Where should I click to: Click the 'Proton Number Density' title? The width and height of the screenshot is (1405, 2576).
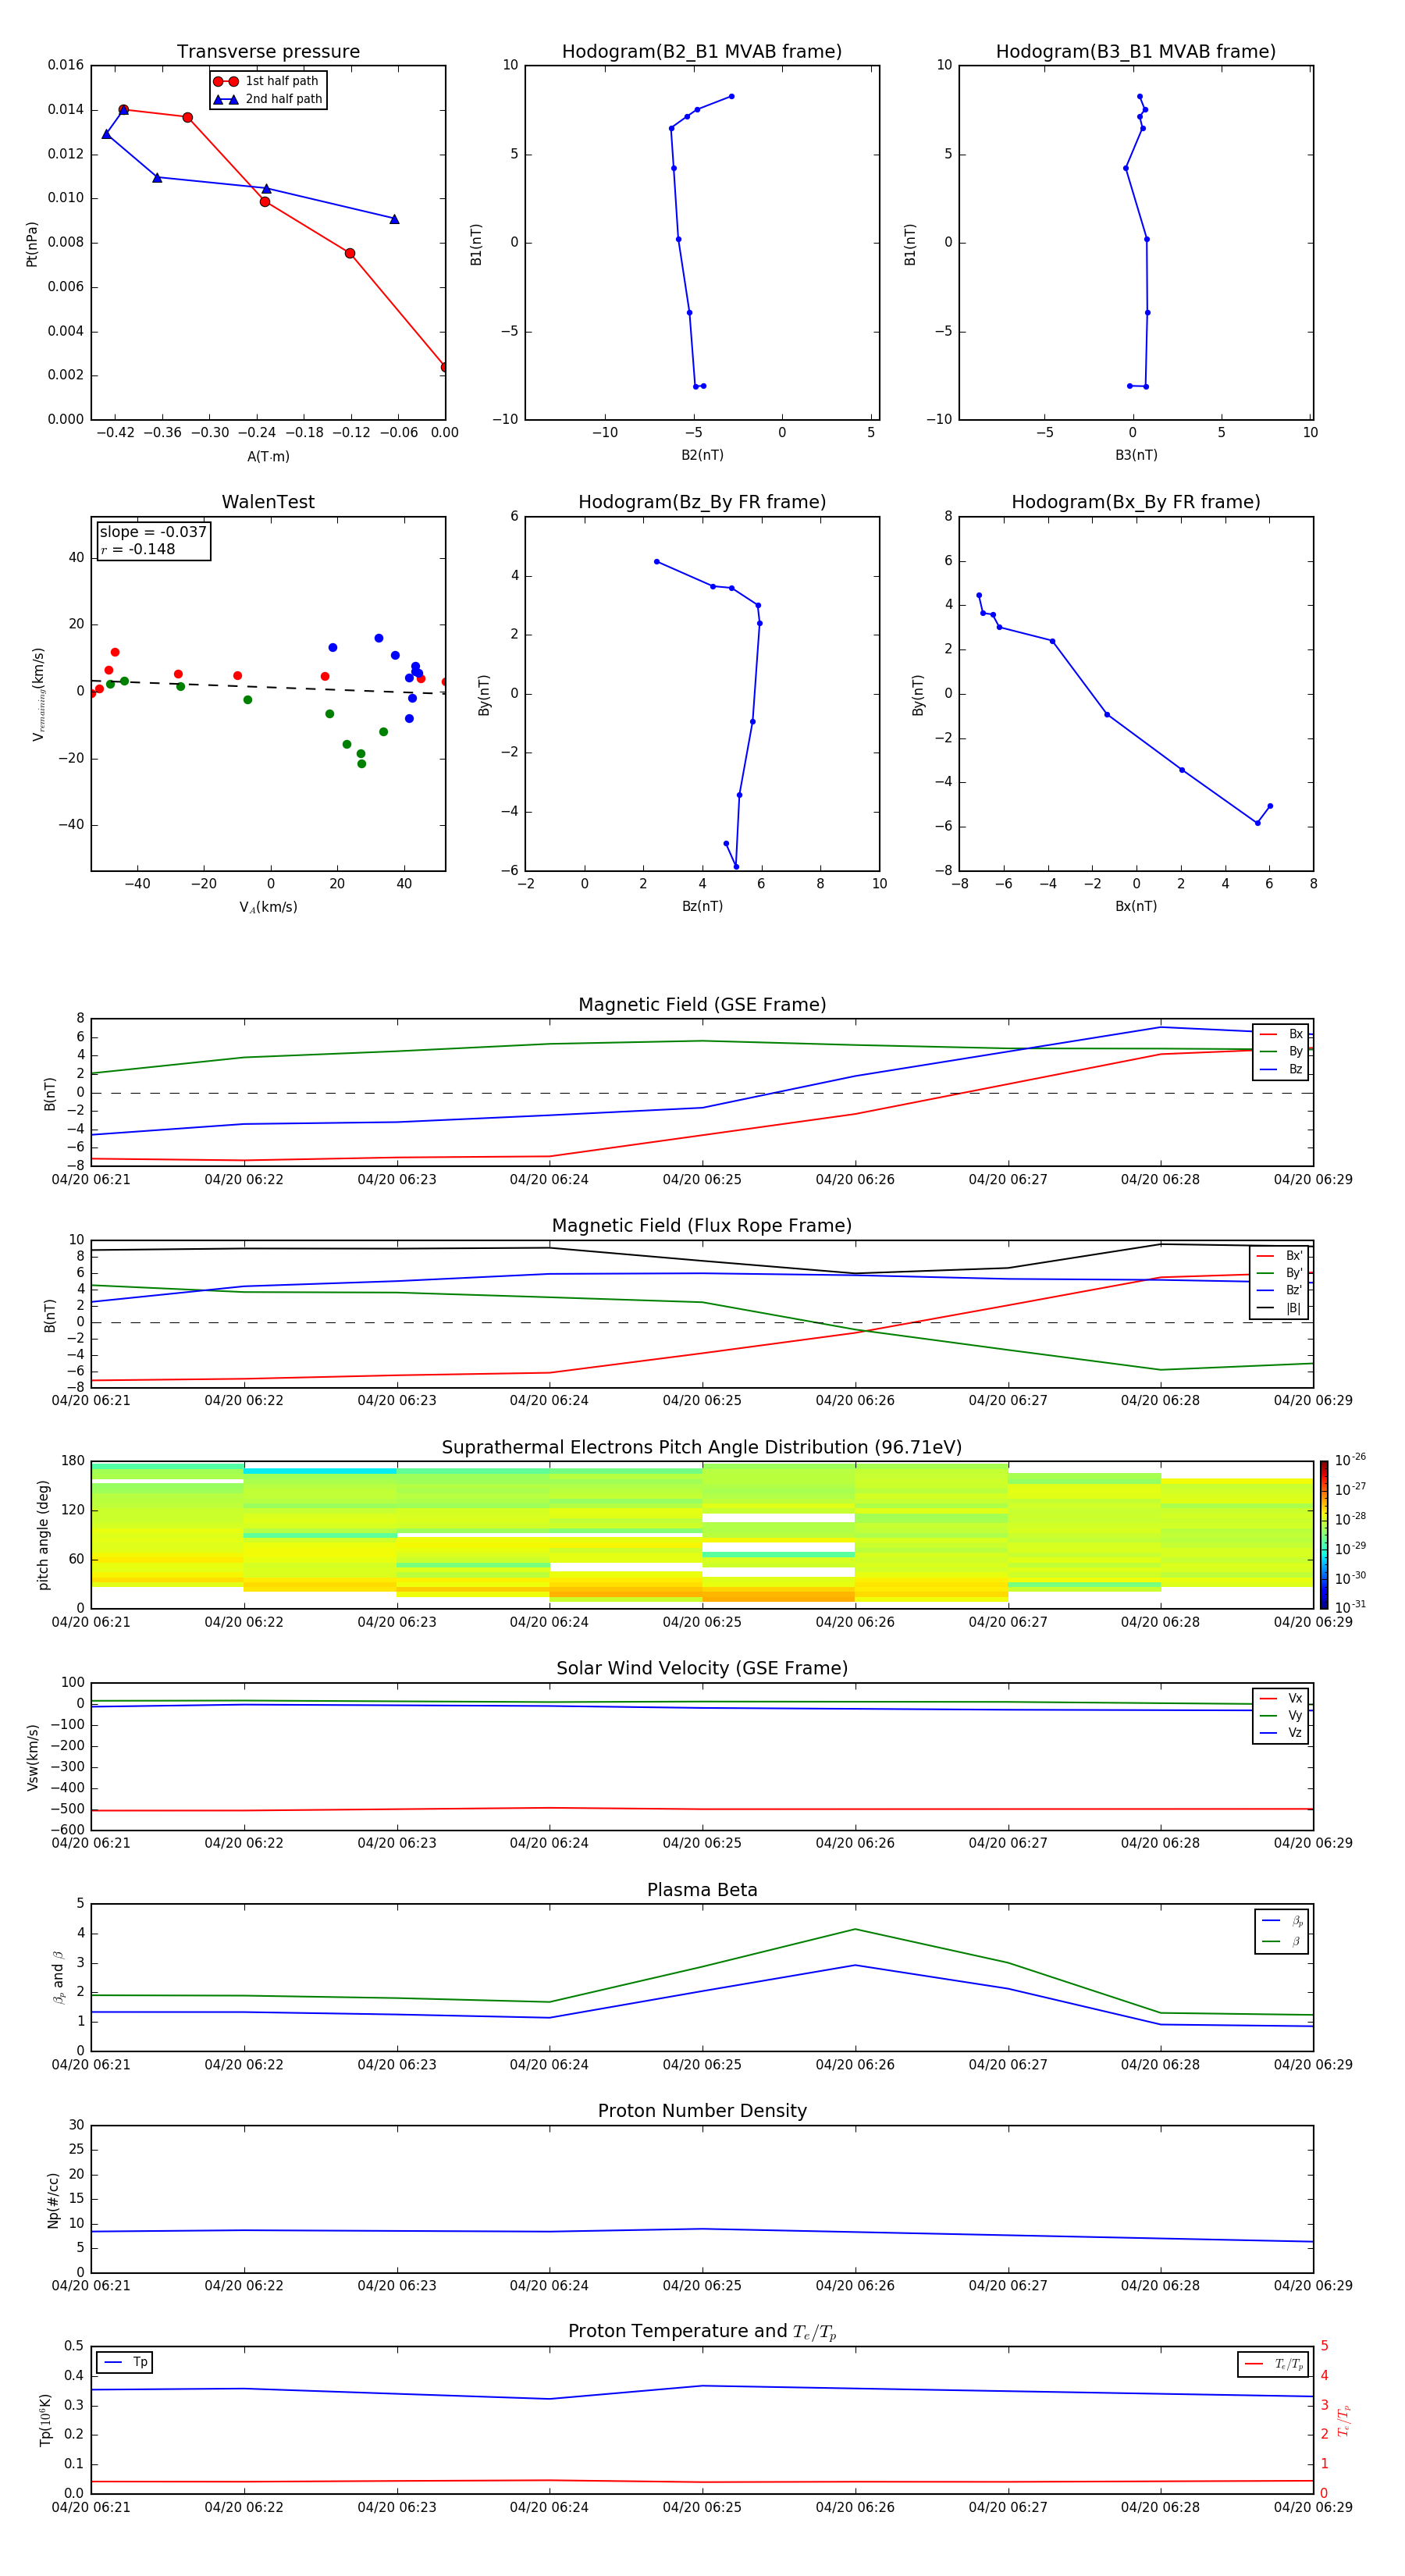(702, 2112)
